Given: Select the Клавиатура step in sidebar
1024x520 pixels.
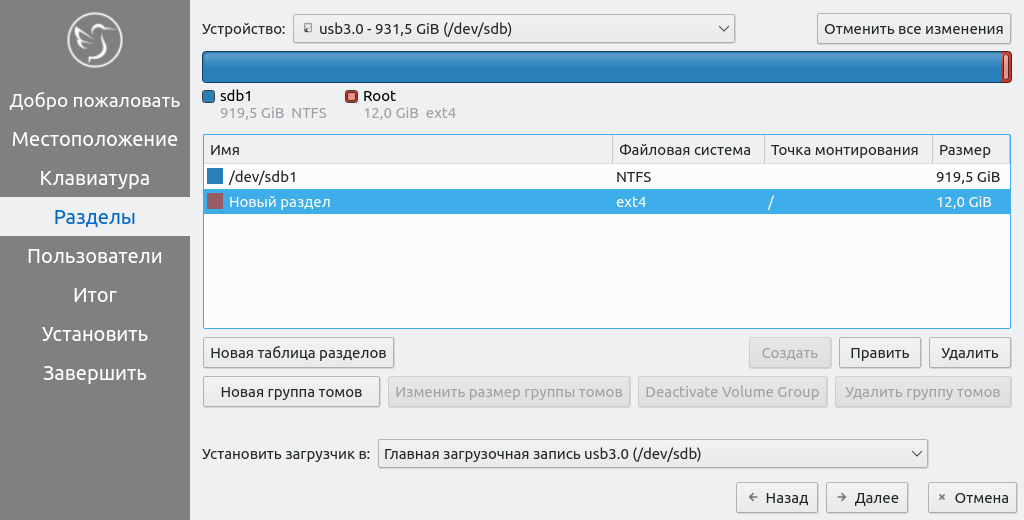Looking at the screenshot, I should [95, 178].
